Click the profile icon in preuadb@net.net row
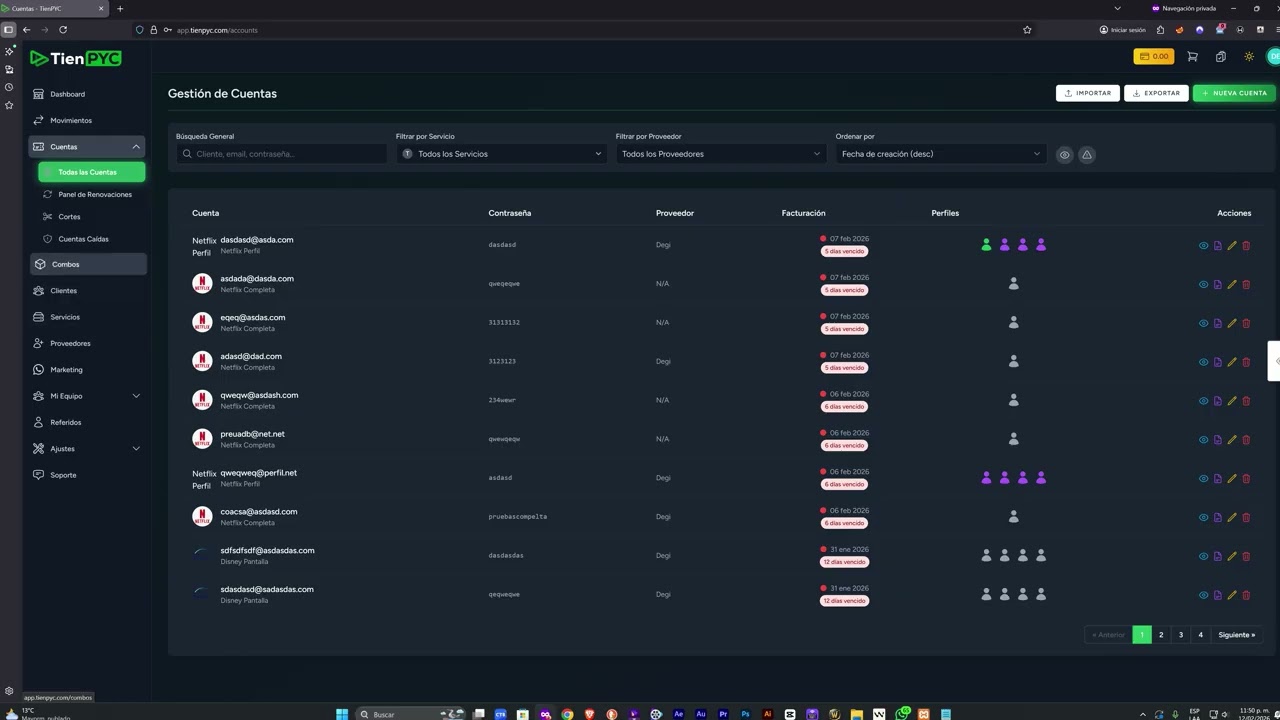This screenshot has height=720, width=1280. pos(1013,439)
